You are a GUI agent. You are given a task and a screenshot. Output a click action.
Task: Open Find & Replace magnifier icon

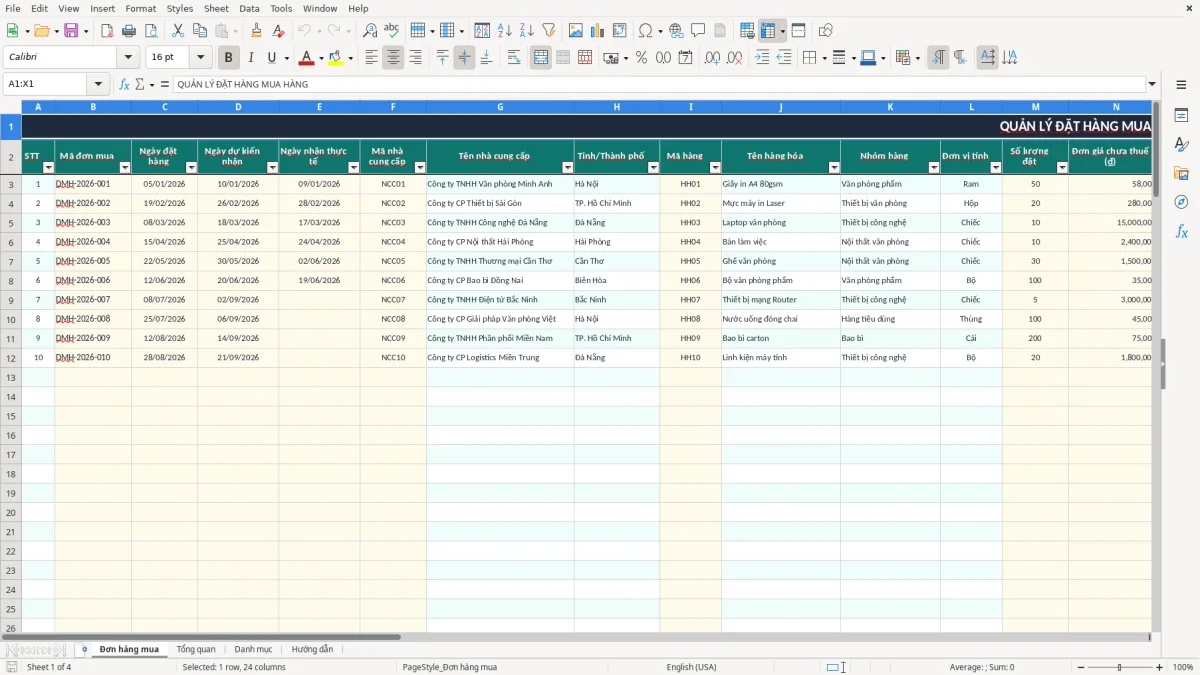point(370,31)
